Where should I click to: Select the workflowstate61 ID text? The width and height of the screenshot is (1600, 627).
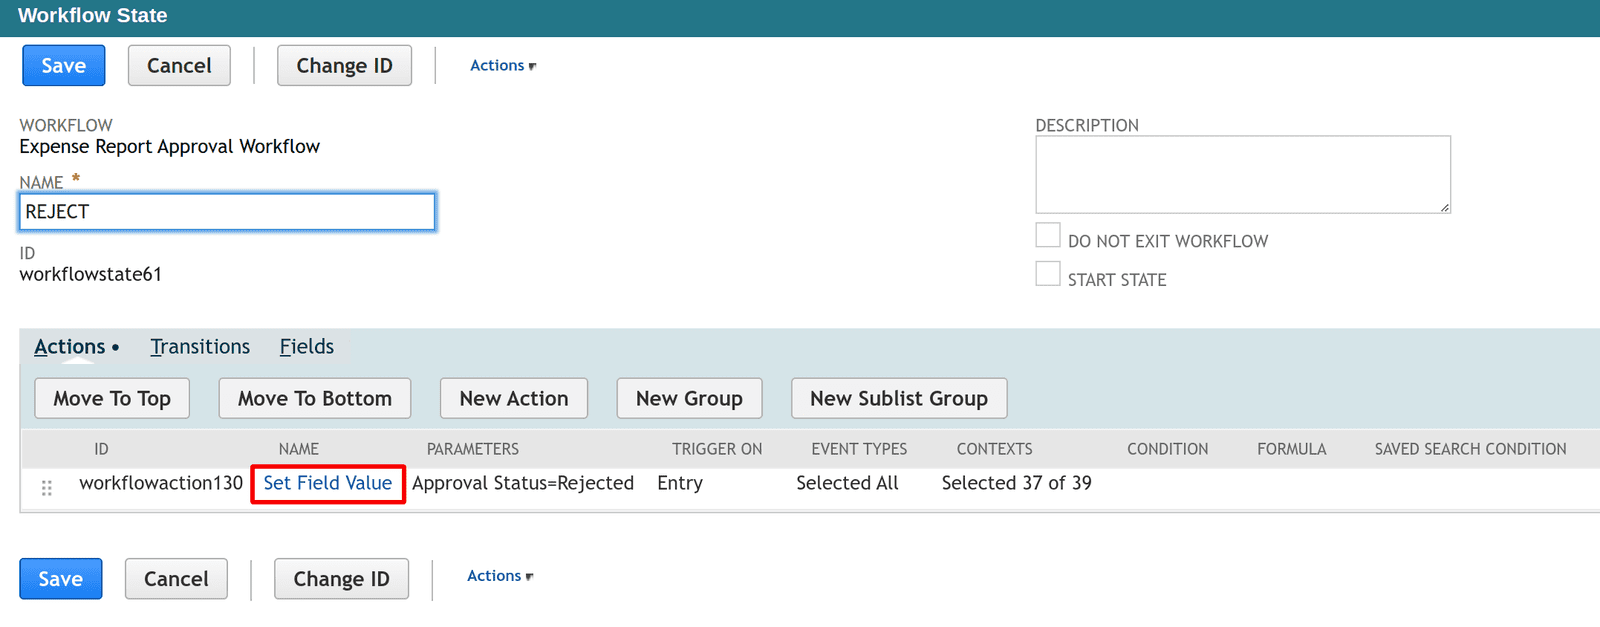[x=90, y=274]
